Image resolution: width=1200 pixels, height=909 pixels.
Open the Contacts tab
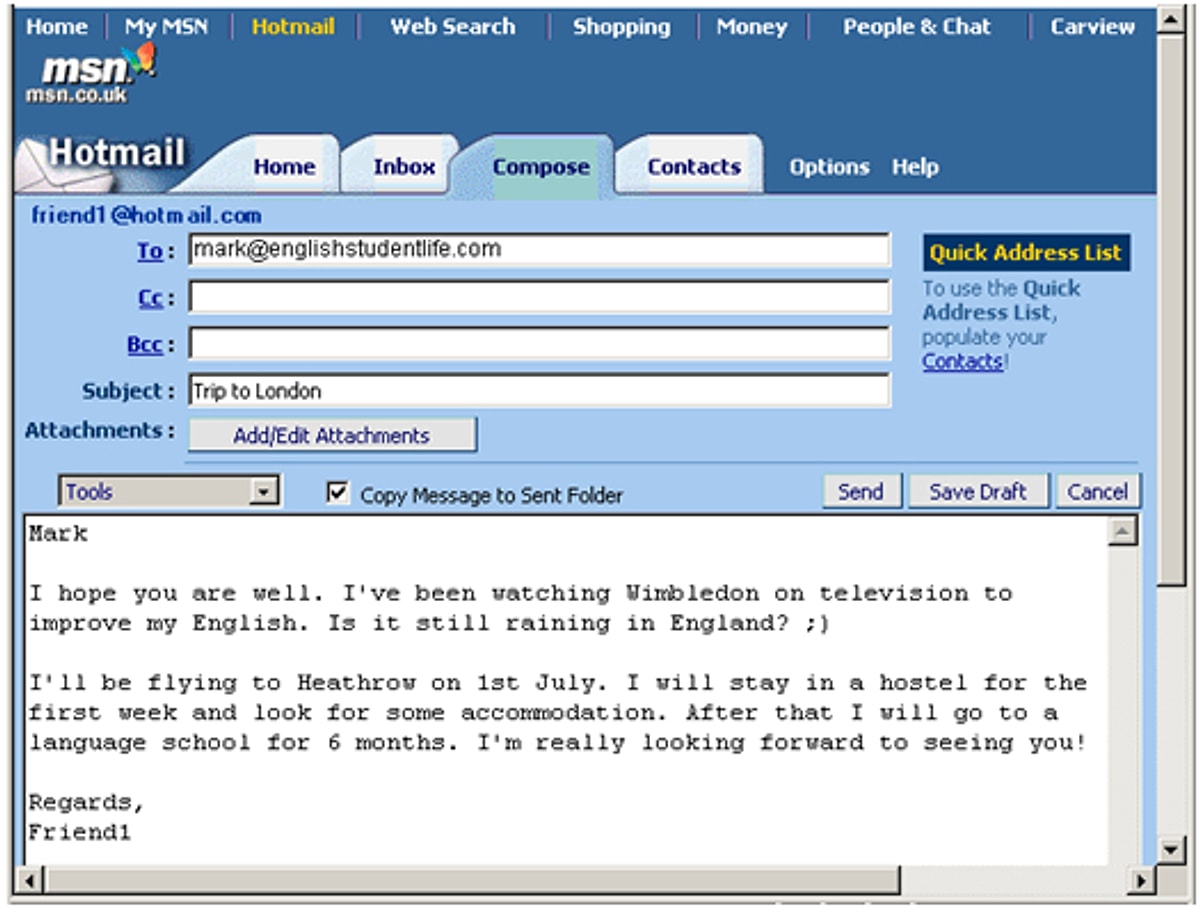(693, 167)
